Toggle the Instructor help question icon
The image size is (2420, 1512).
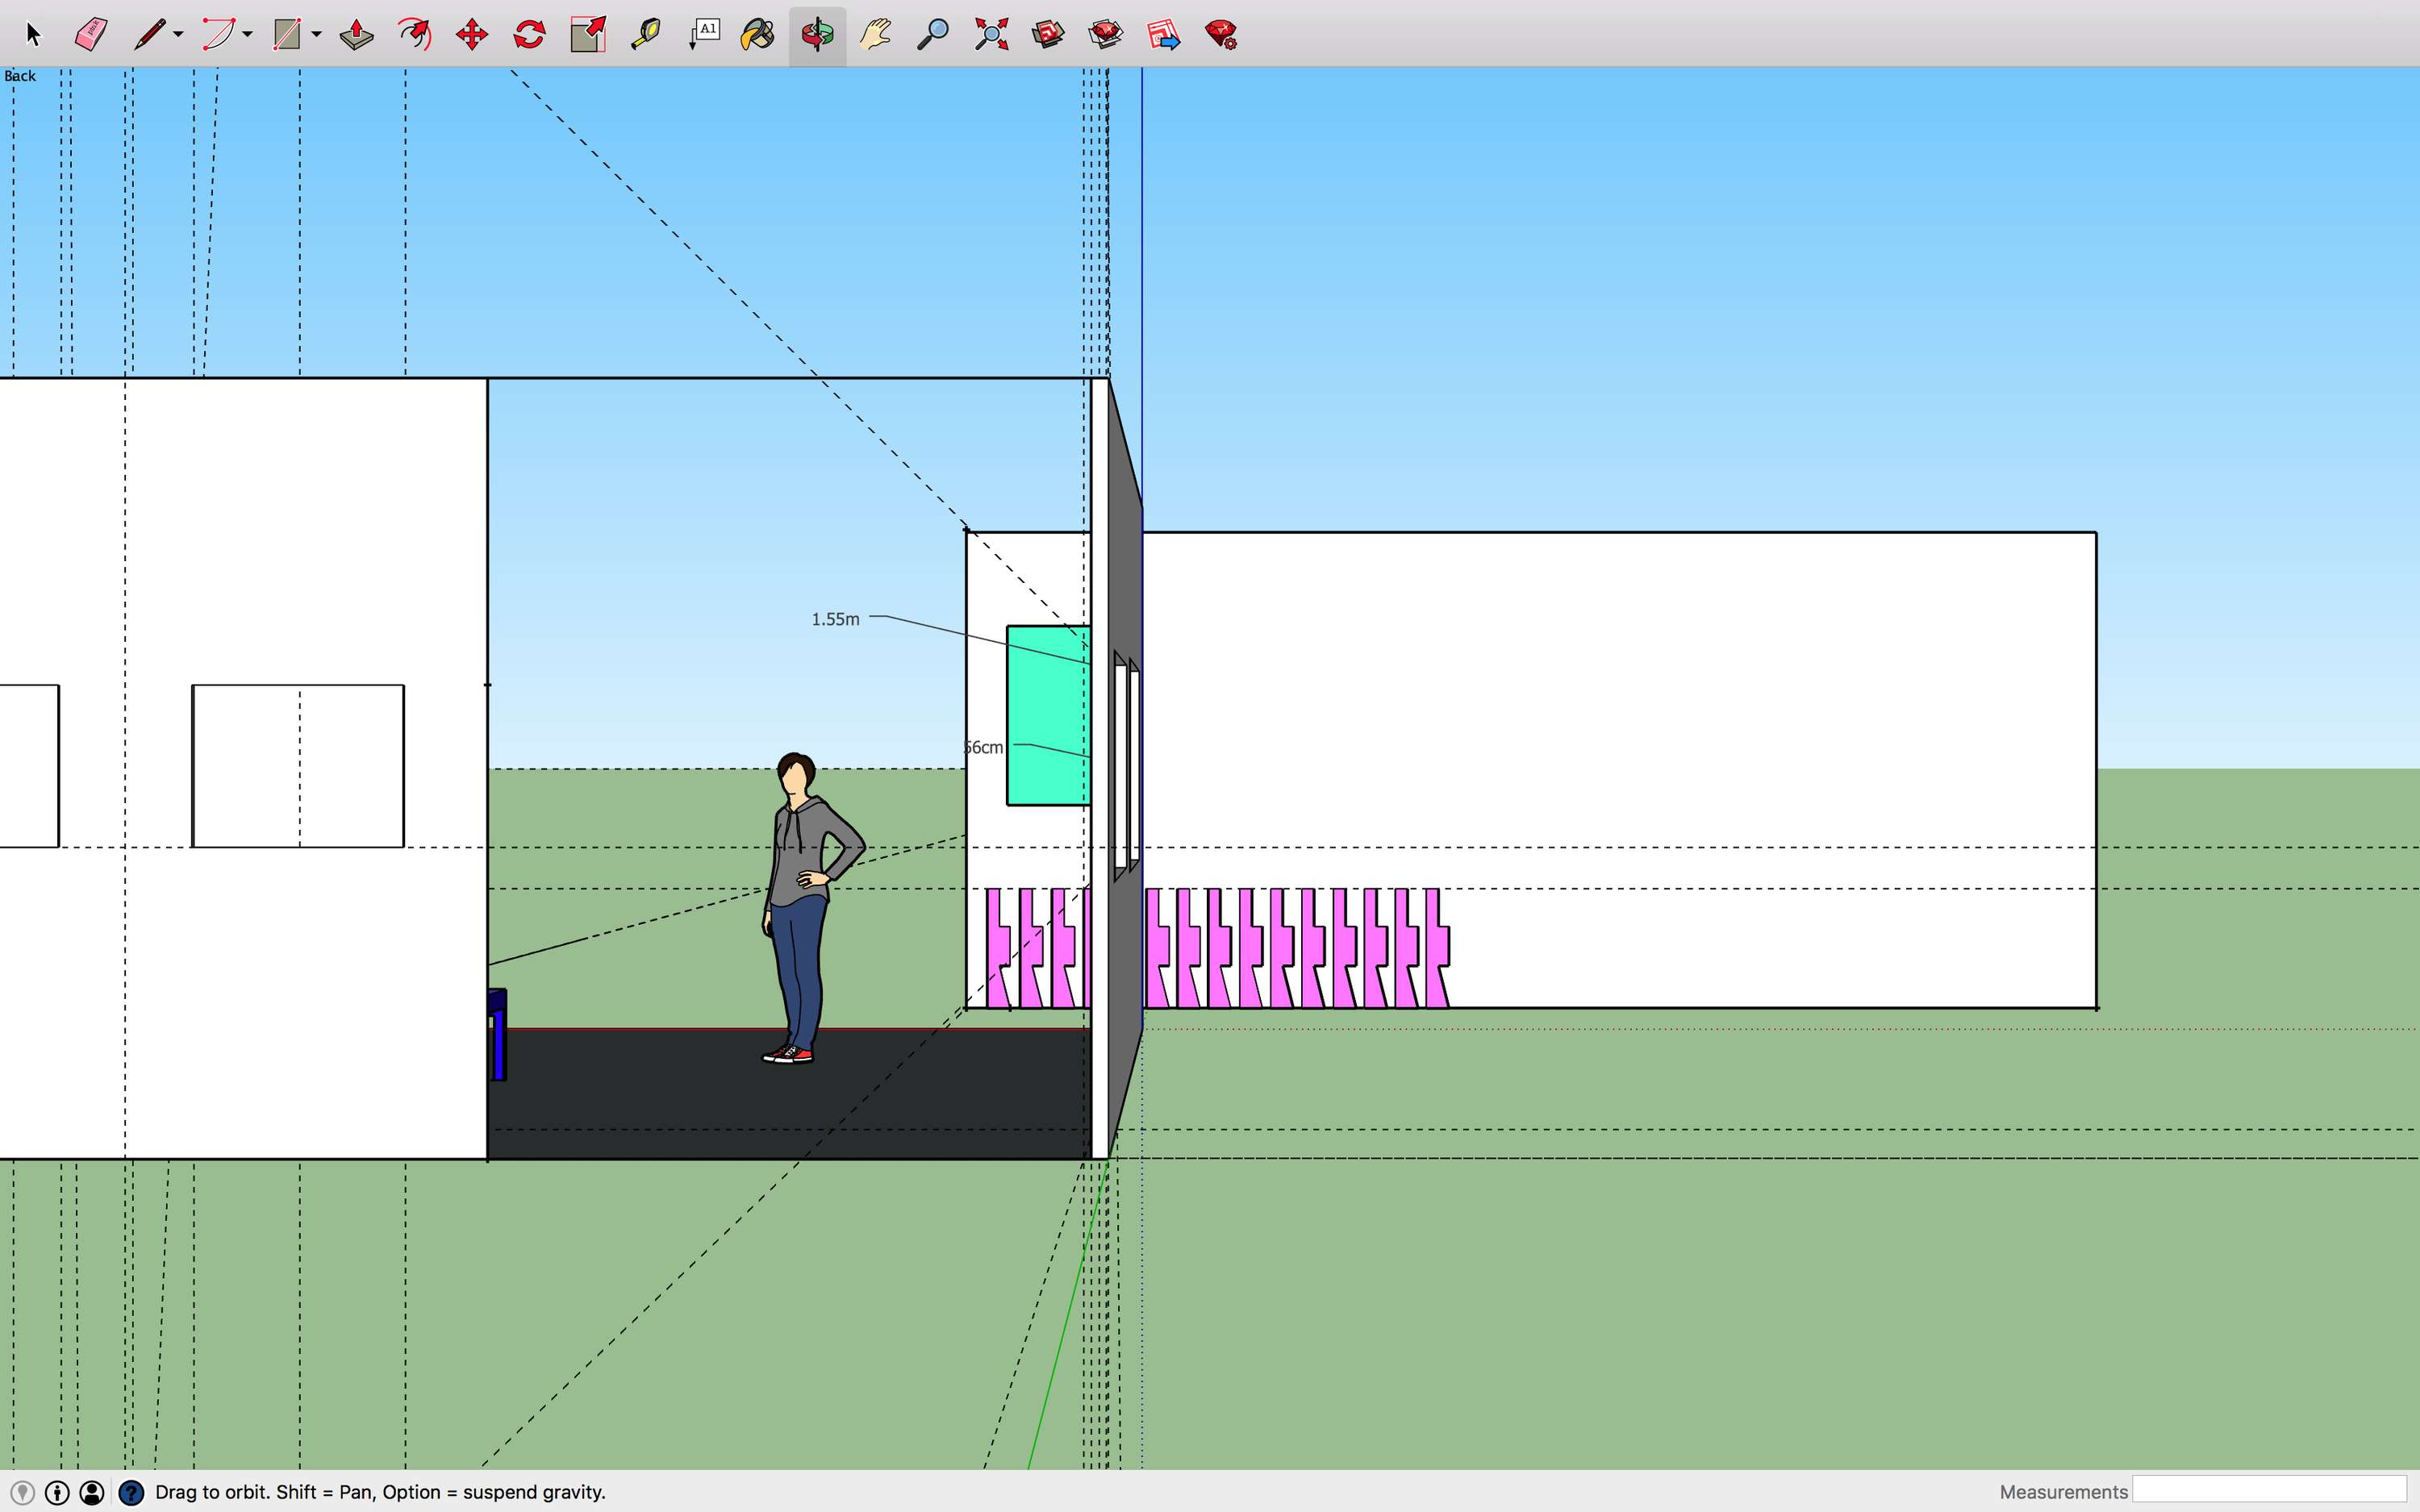131,1492
